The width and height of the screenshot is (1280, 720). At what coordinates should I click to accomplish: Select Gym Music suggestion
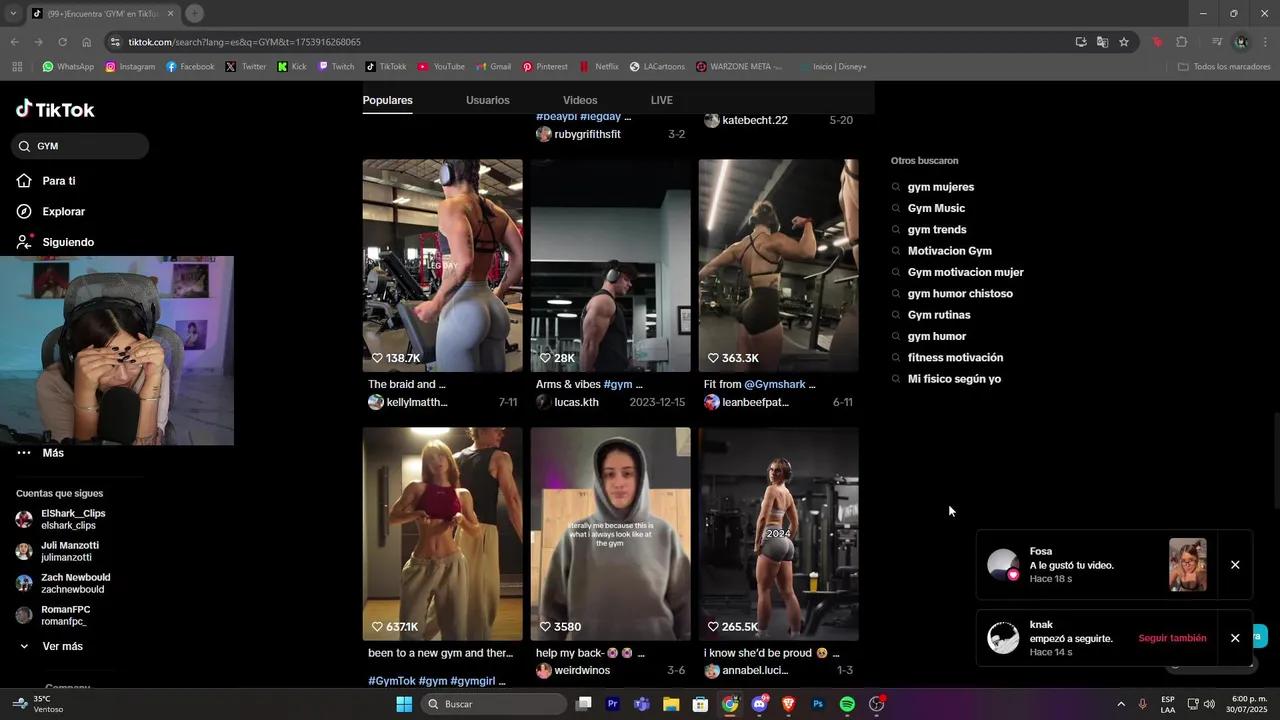click(936, 208)
